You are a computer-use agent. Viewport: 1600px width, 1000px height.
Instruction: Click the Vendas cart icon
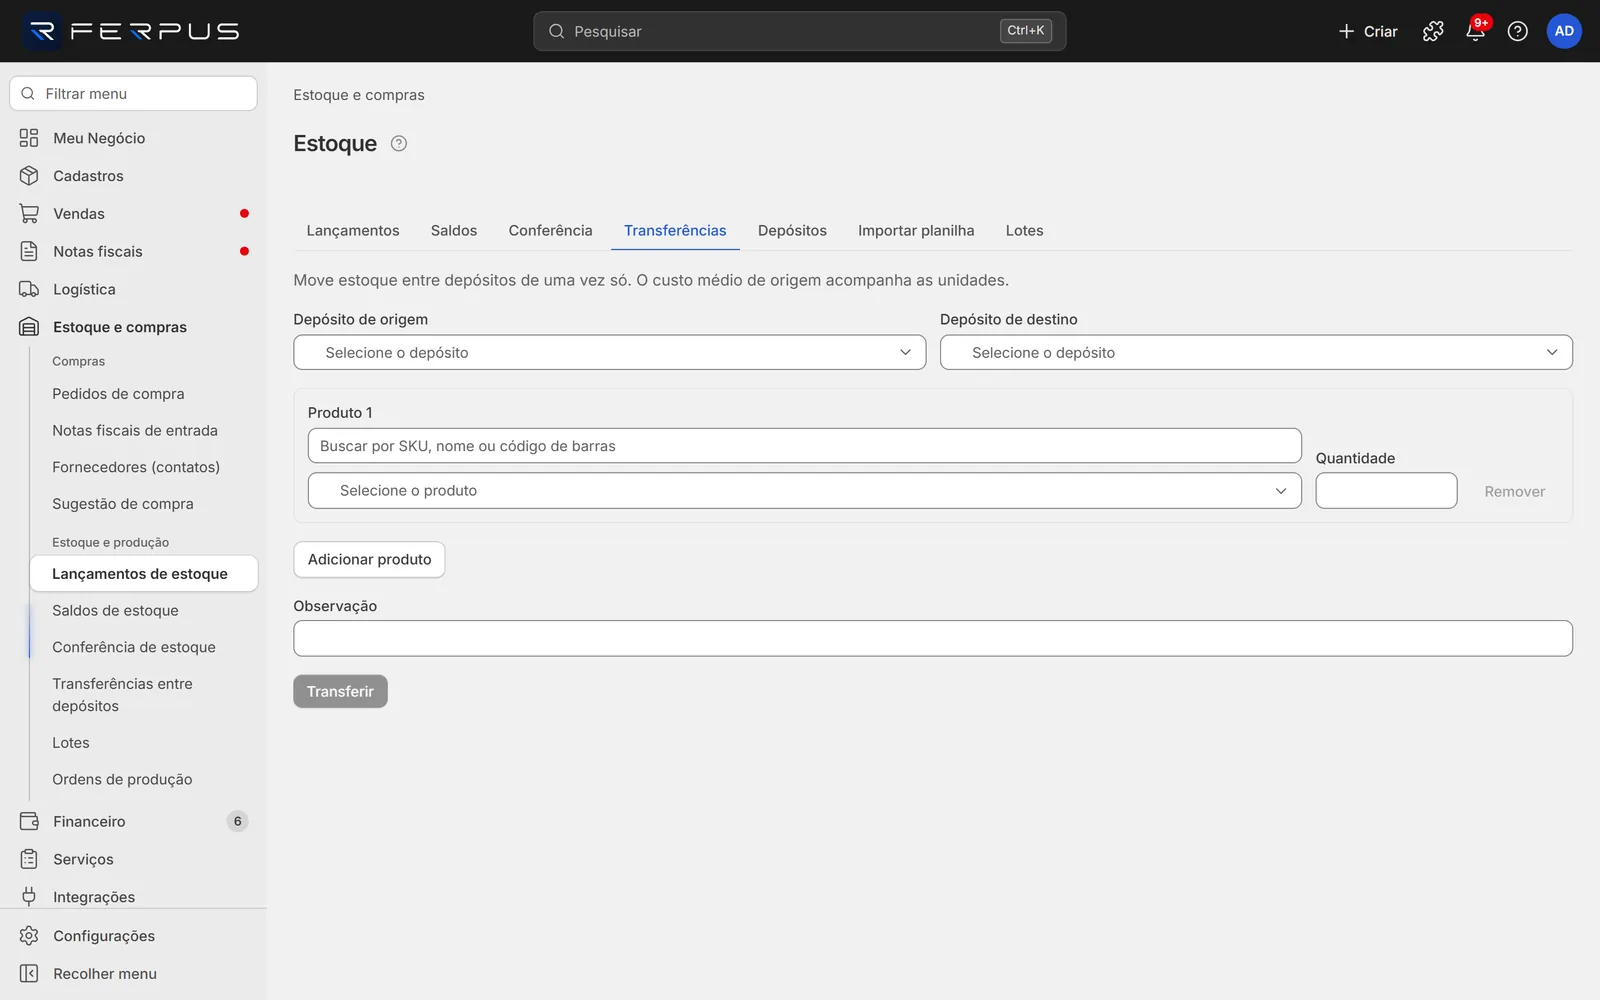click(x=29, y=214)
